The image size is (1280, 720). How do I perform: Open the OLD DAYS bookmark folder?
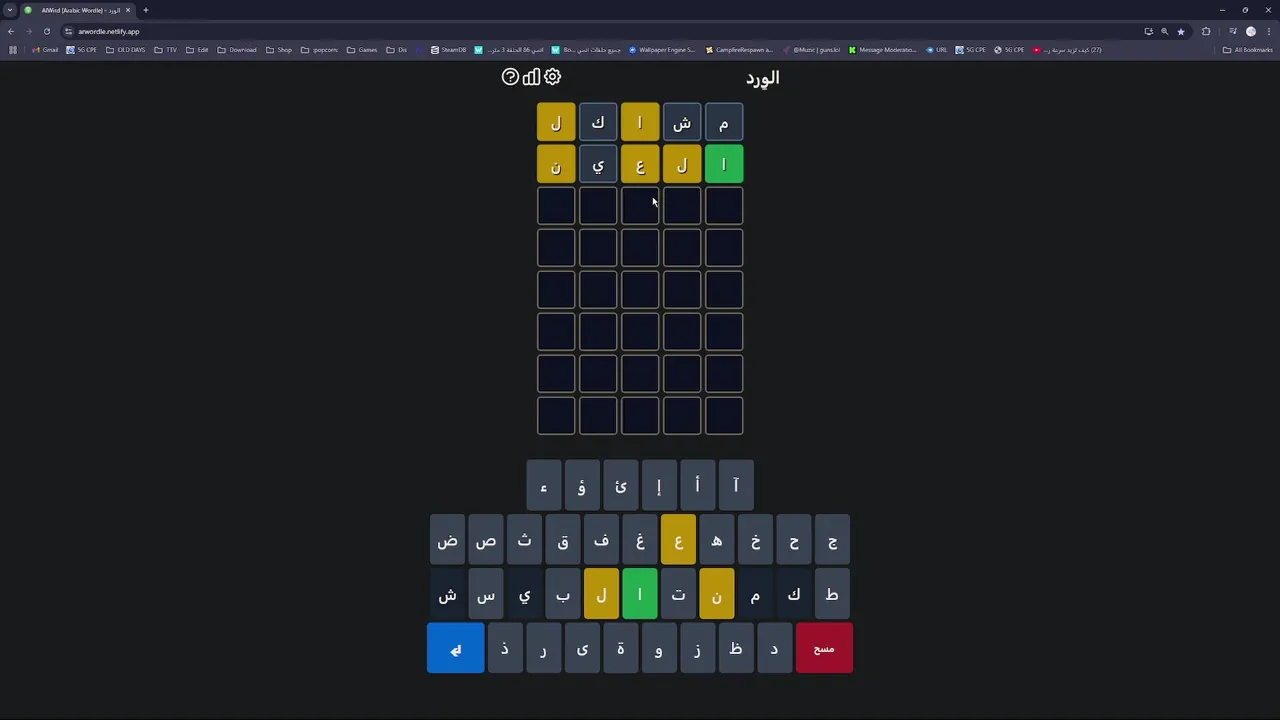click(x=125, y=50)
